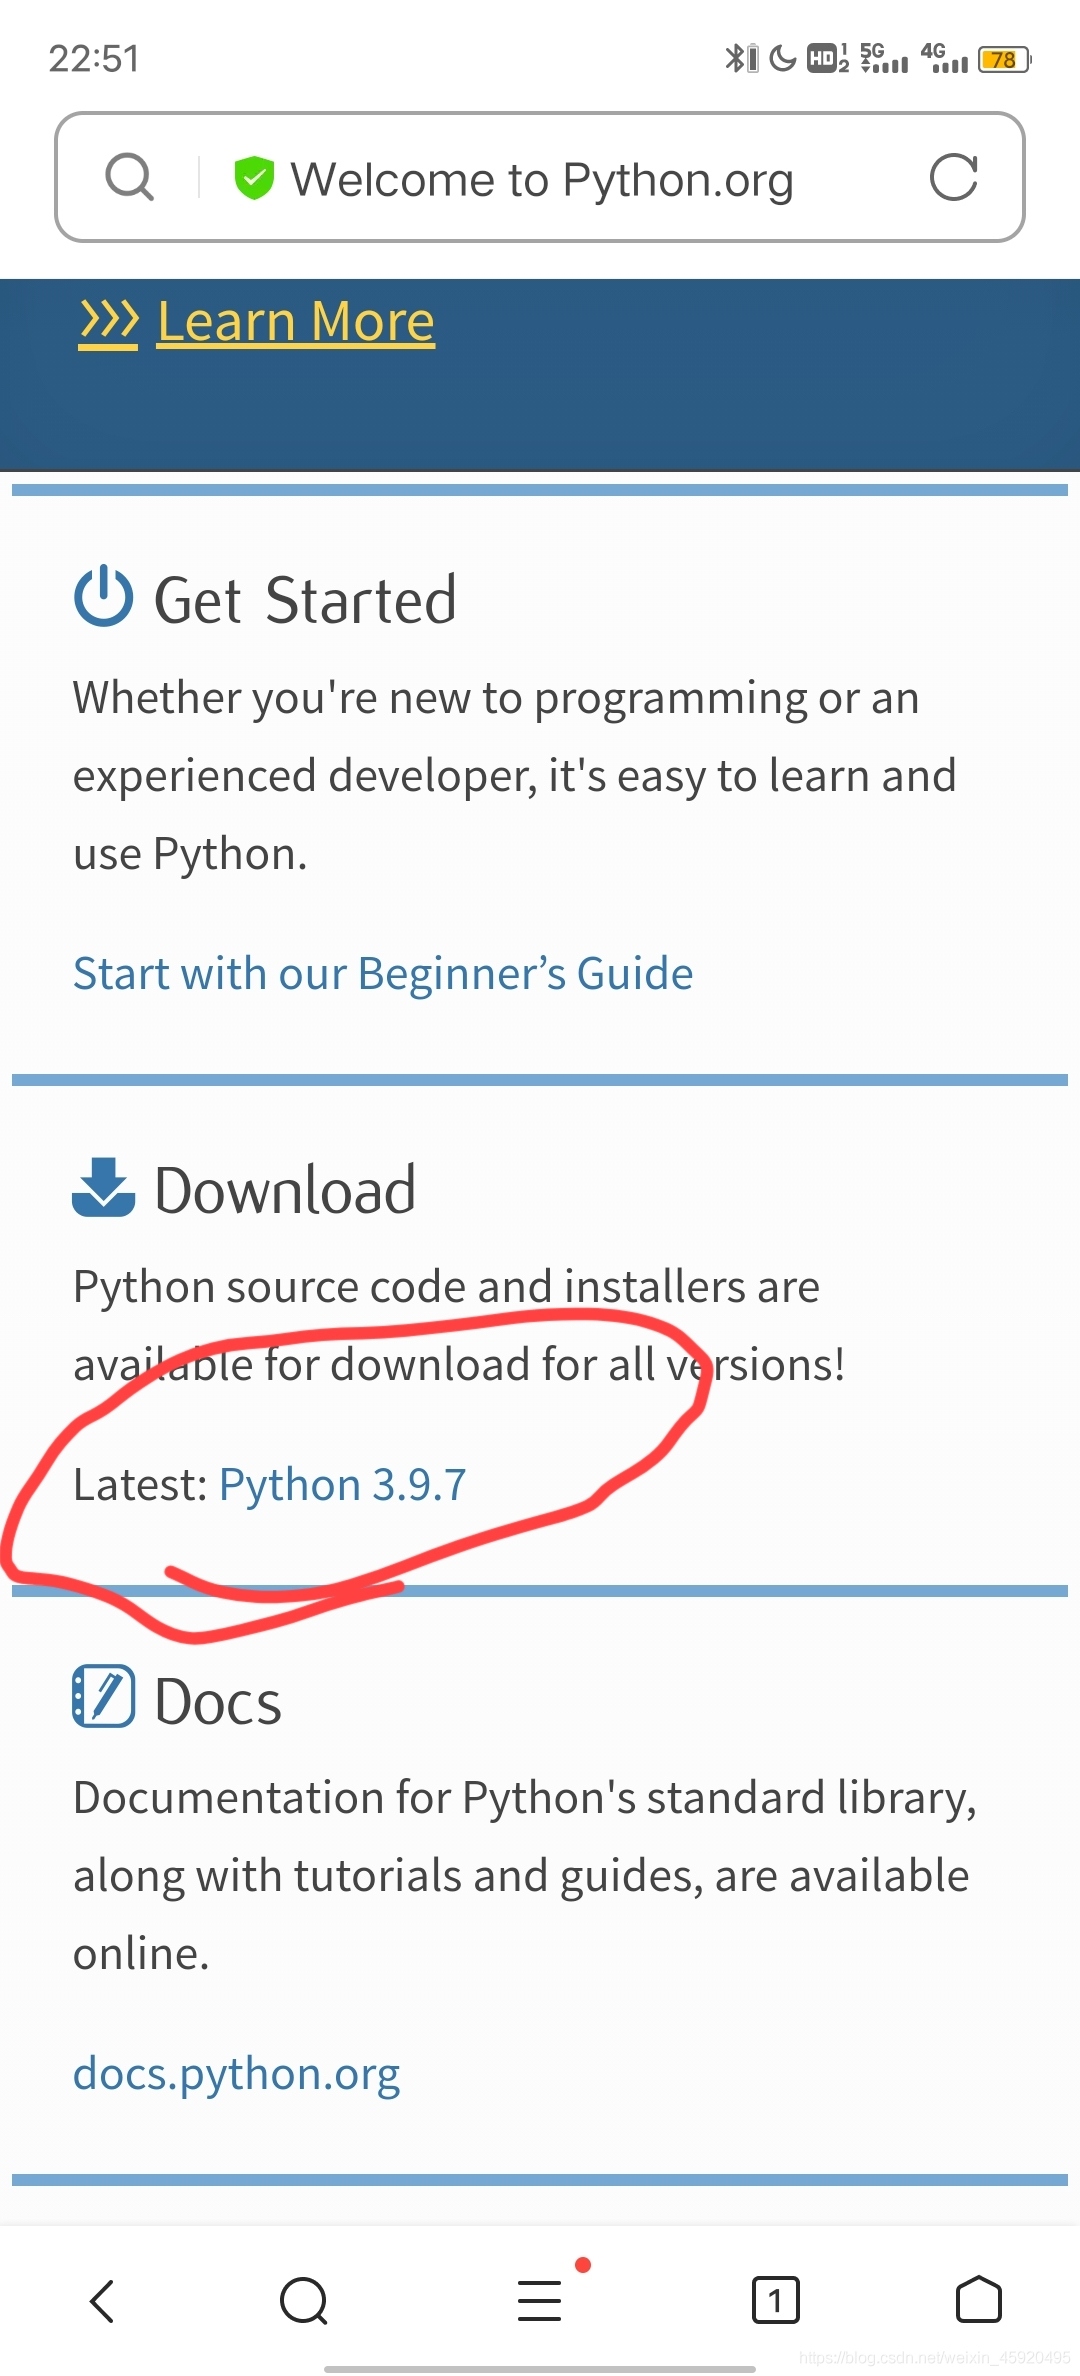
Task: Tap the triple chevron before Learn More
Action: click(109, 322)
